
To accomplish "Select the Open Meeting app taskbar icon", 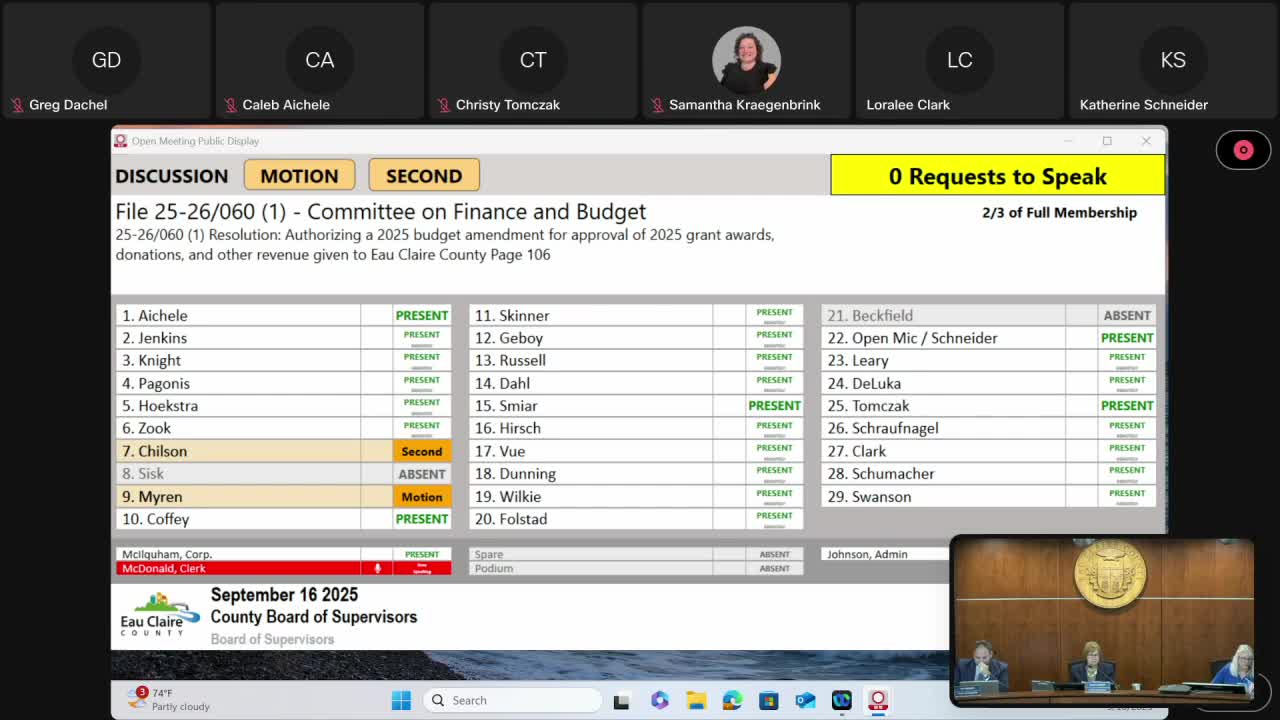I will coord(878,700).
